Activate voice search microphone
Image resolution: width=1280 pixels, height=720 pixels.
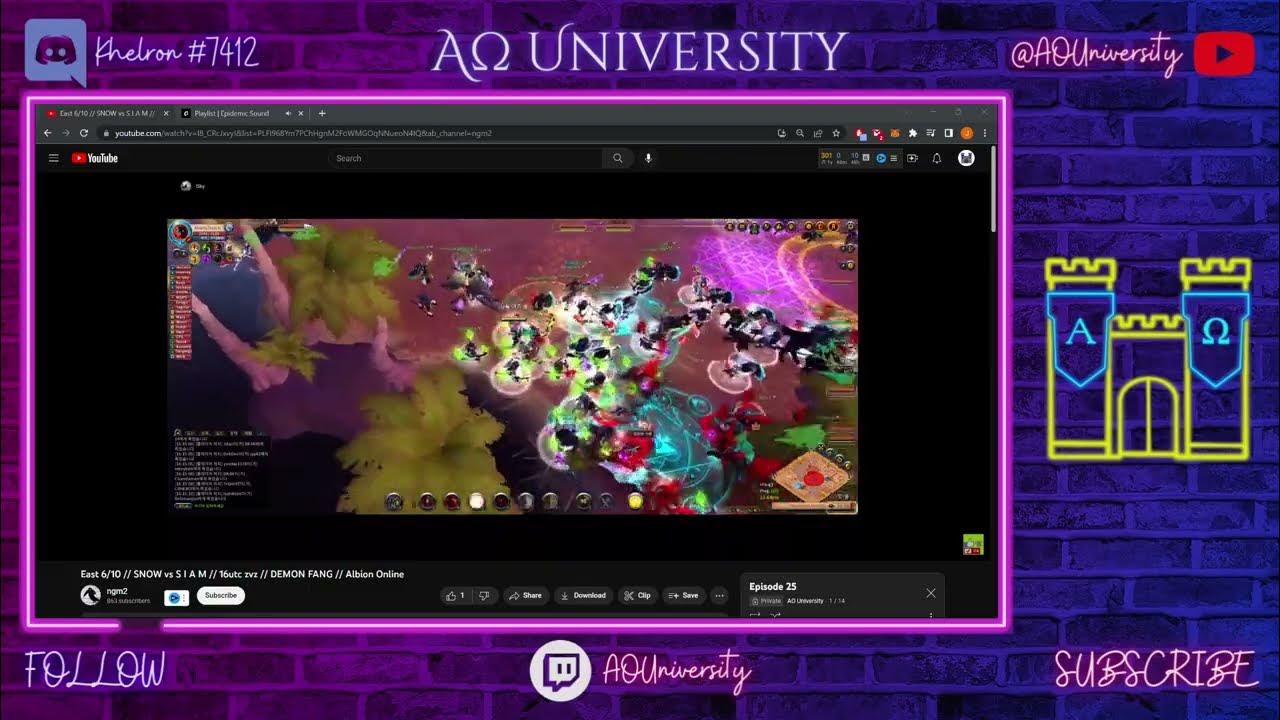(x=648, y=158)
